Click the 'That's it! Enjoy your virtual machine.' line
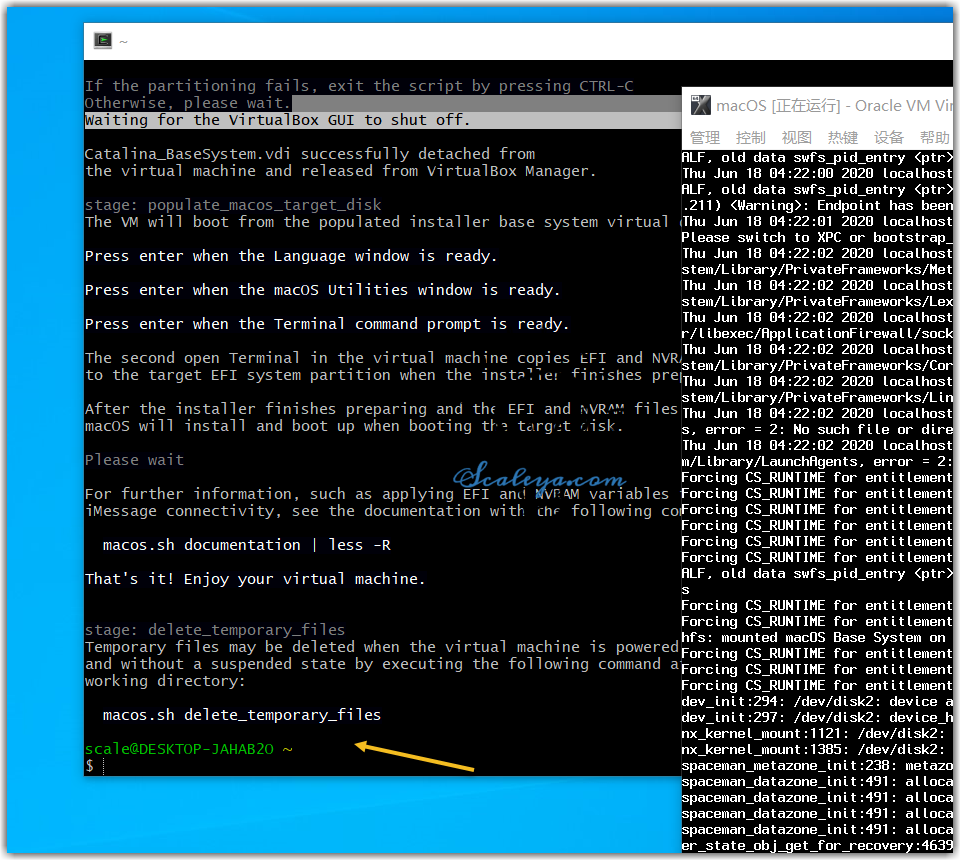Image resolution: width=961 pixels, height=861 pixels. click(x=255, y=579)
